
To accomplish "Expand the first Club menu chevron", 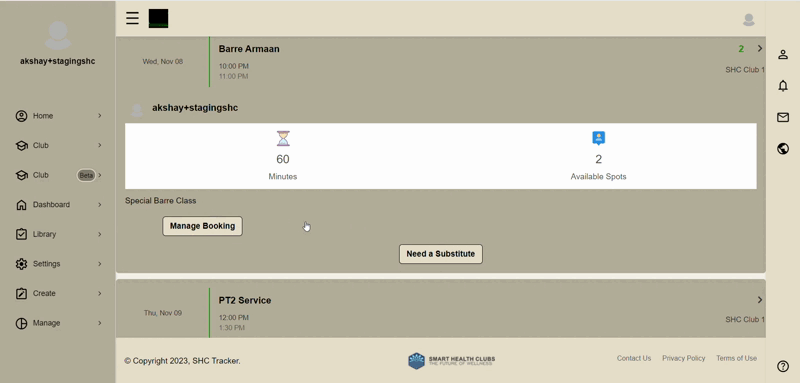I will [99, 145].
